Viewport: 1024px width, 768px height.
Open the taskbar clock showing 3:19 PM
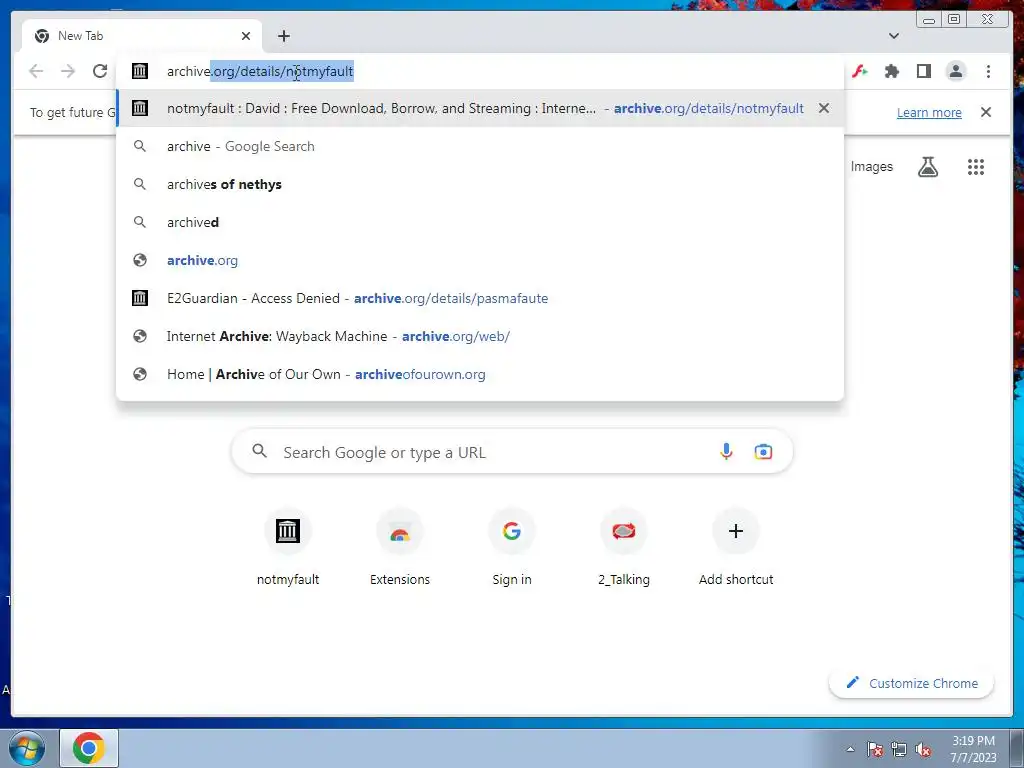point(973,749)
